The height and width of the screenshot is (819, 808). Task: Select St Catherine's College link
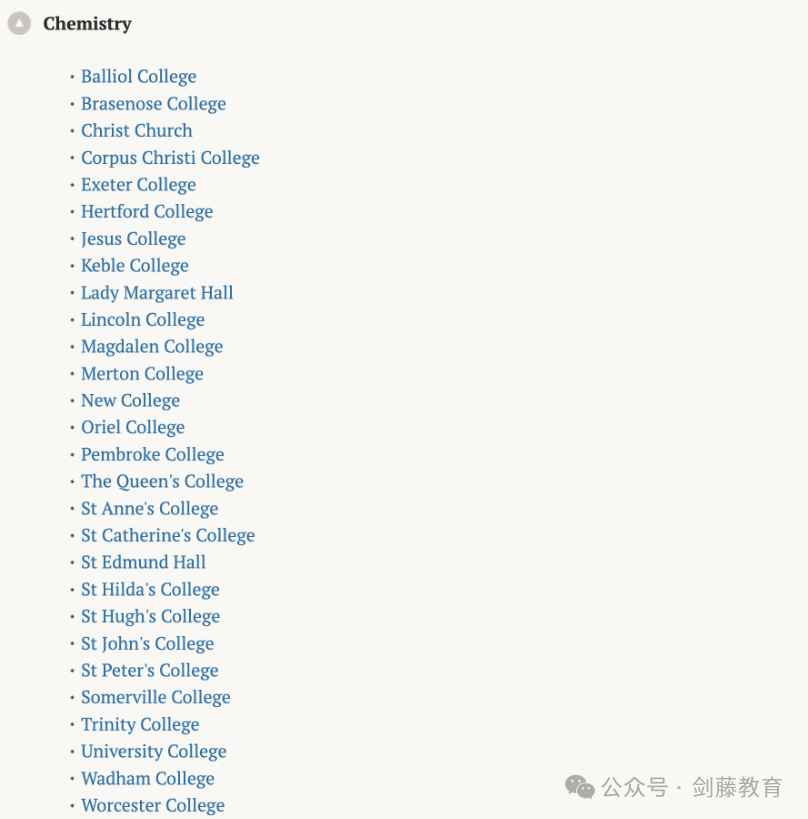[168, 535]
